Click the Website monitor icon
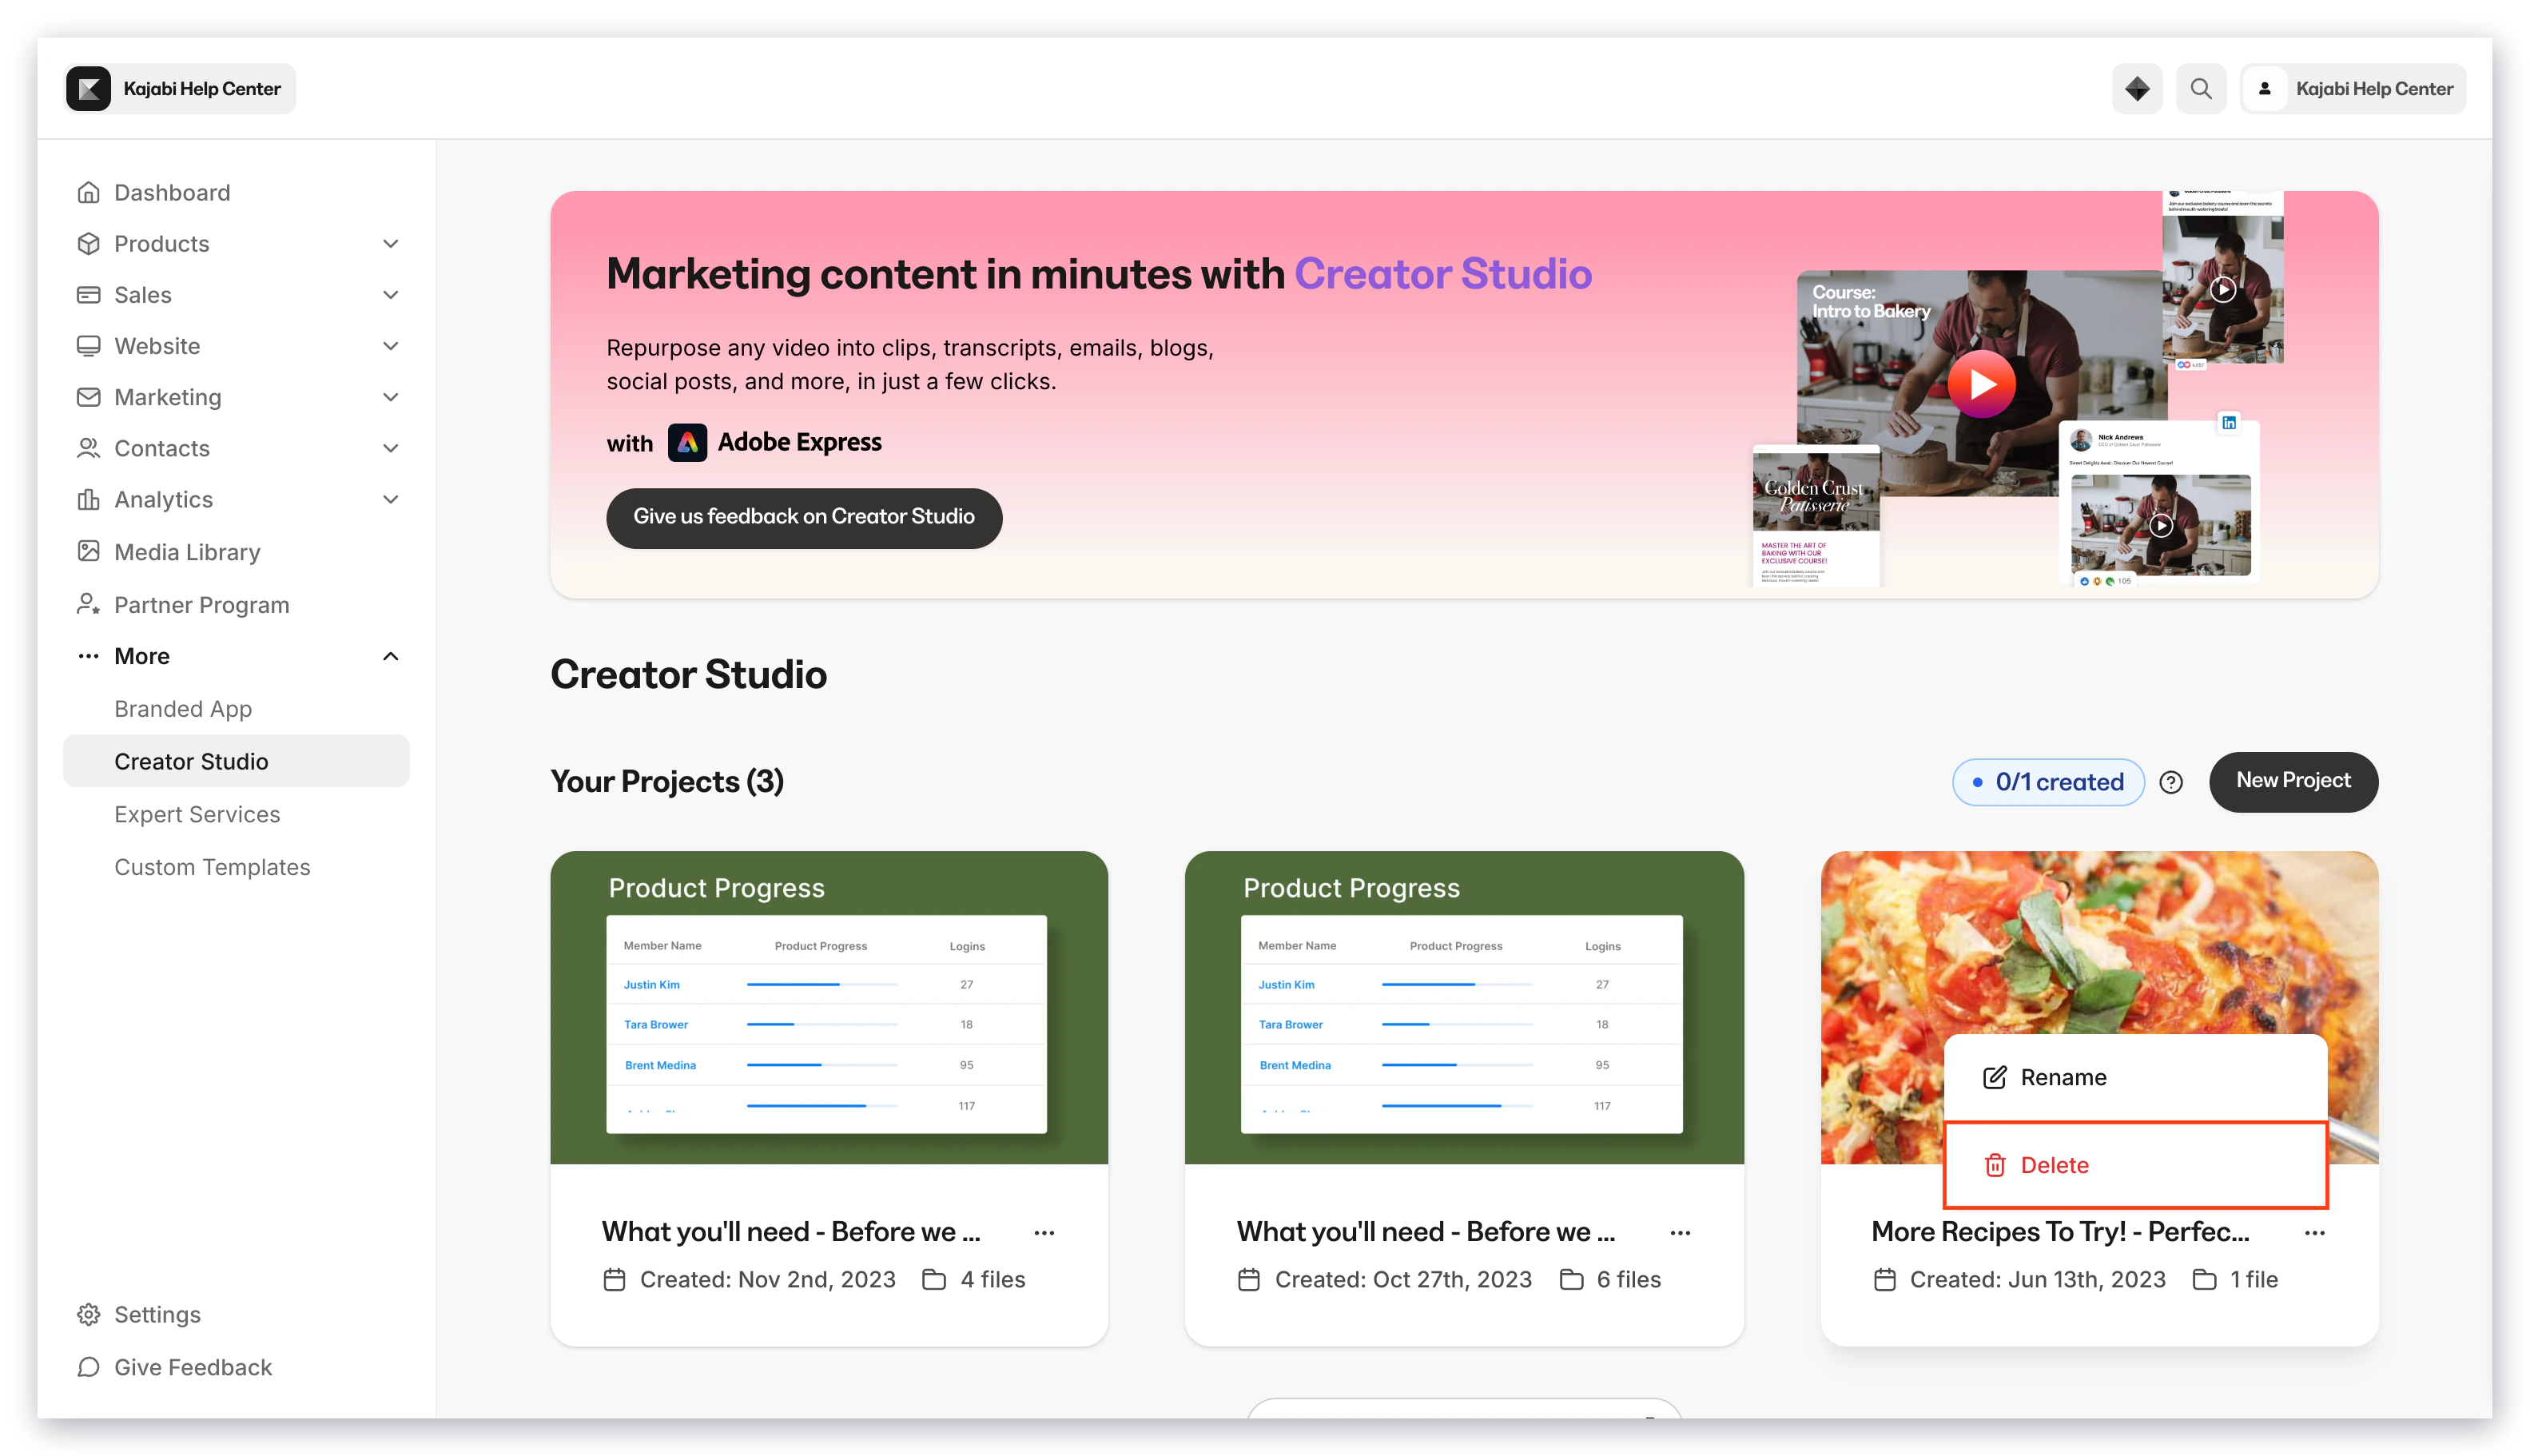This screenshot has width=2530, height=1456. coord(88,346)
